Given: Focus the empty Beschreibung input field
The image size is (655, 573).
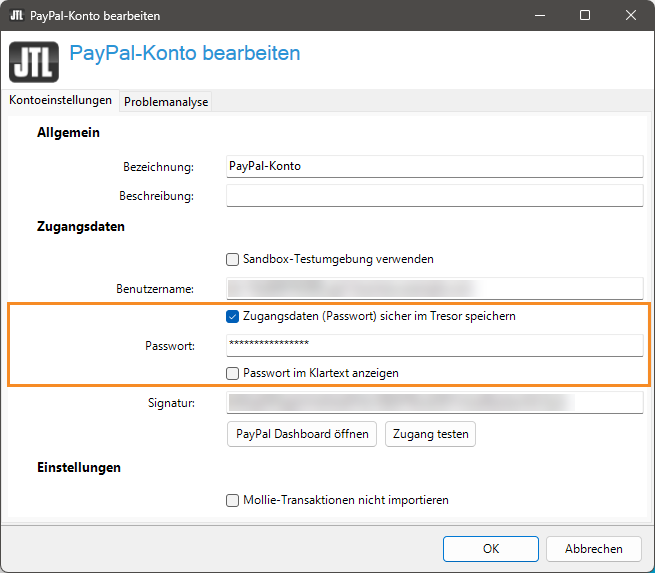Looking at the screenshot, I should [x=434, y=196].
